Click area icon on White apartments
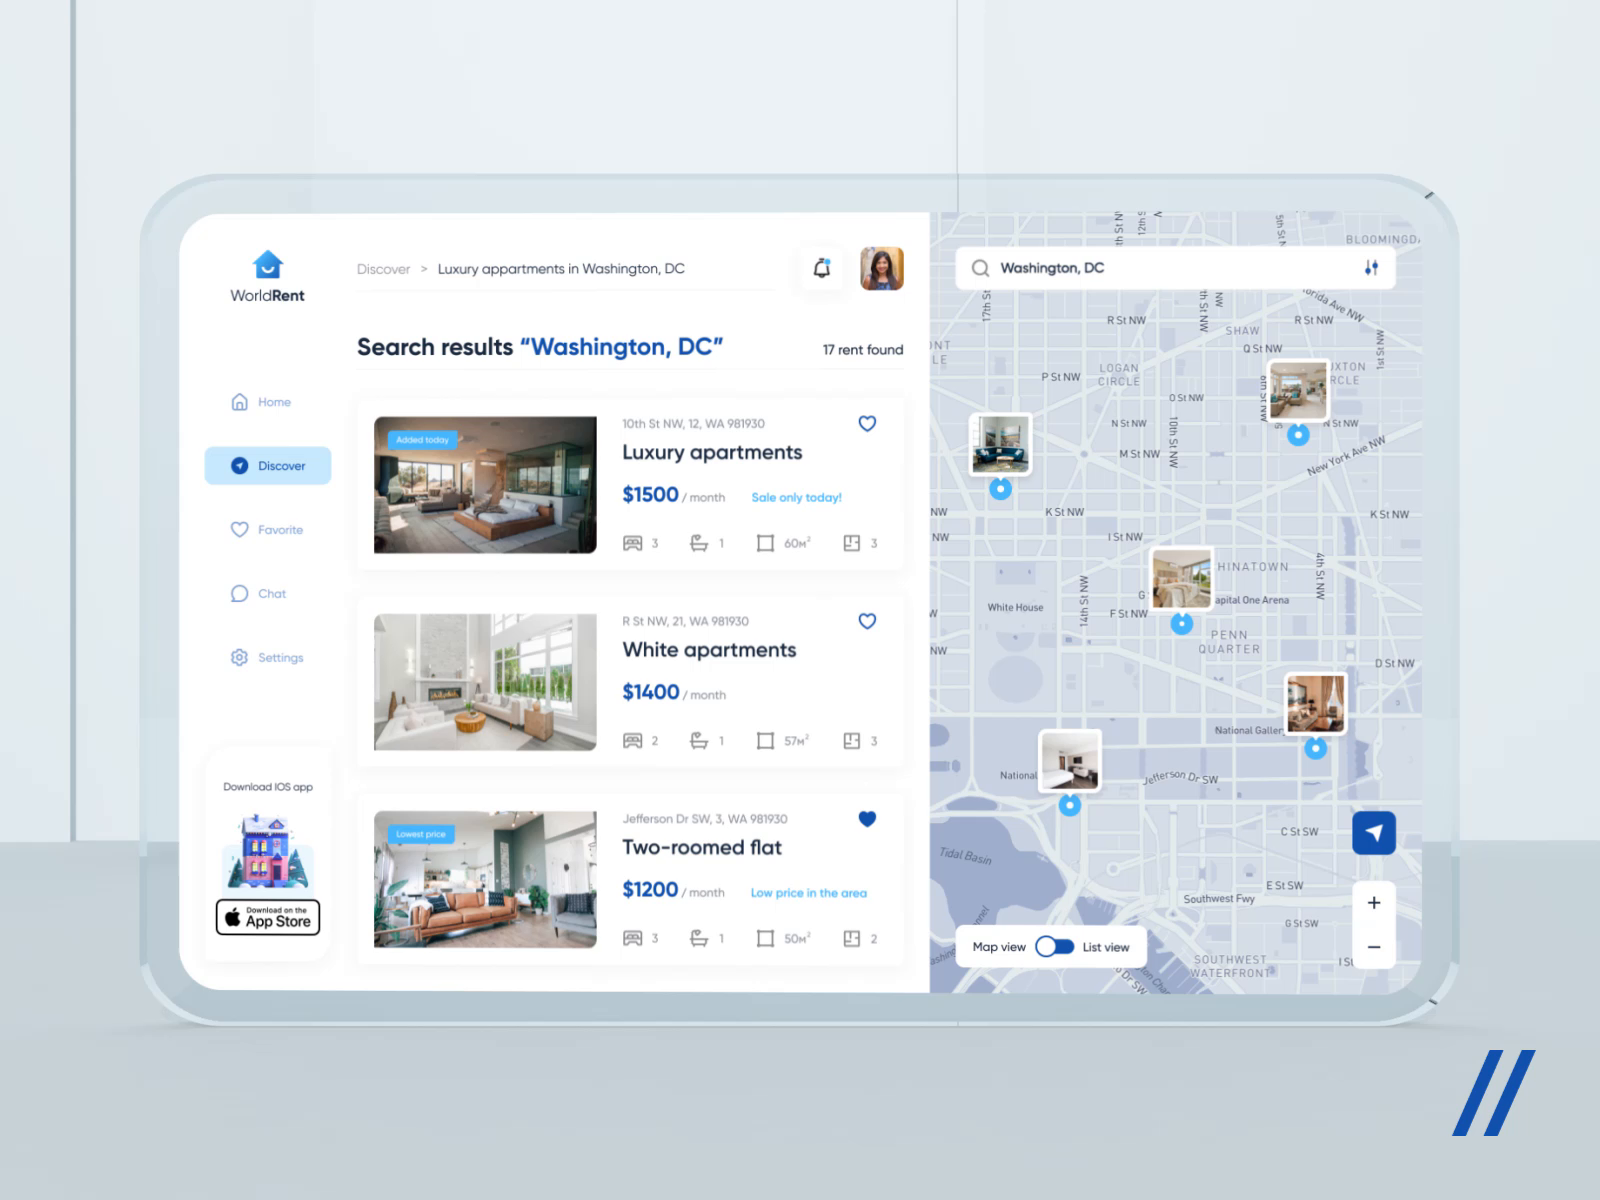Image resolution: width=1600 pixels, height=1200 pixels. click(x=765, y=741)
